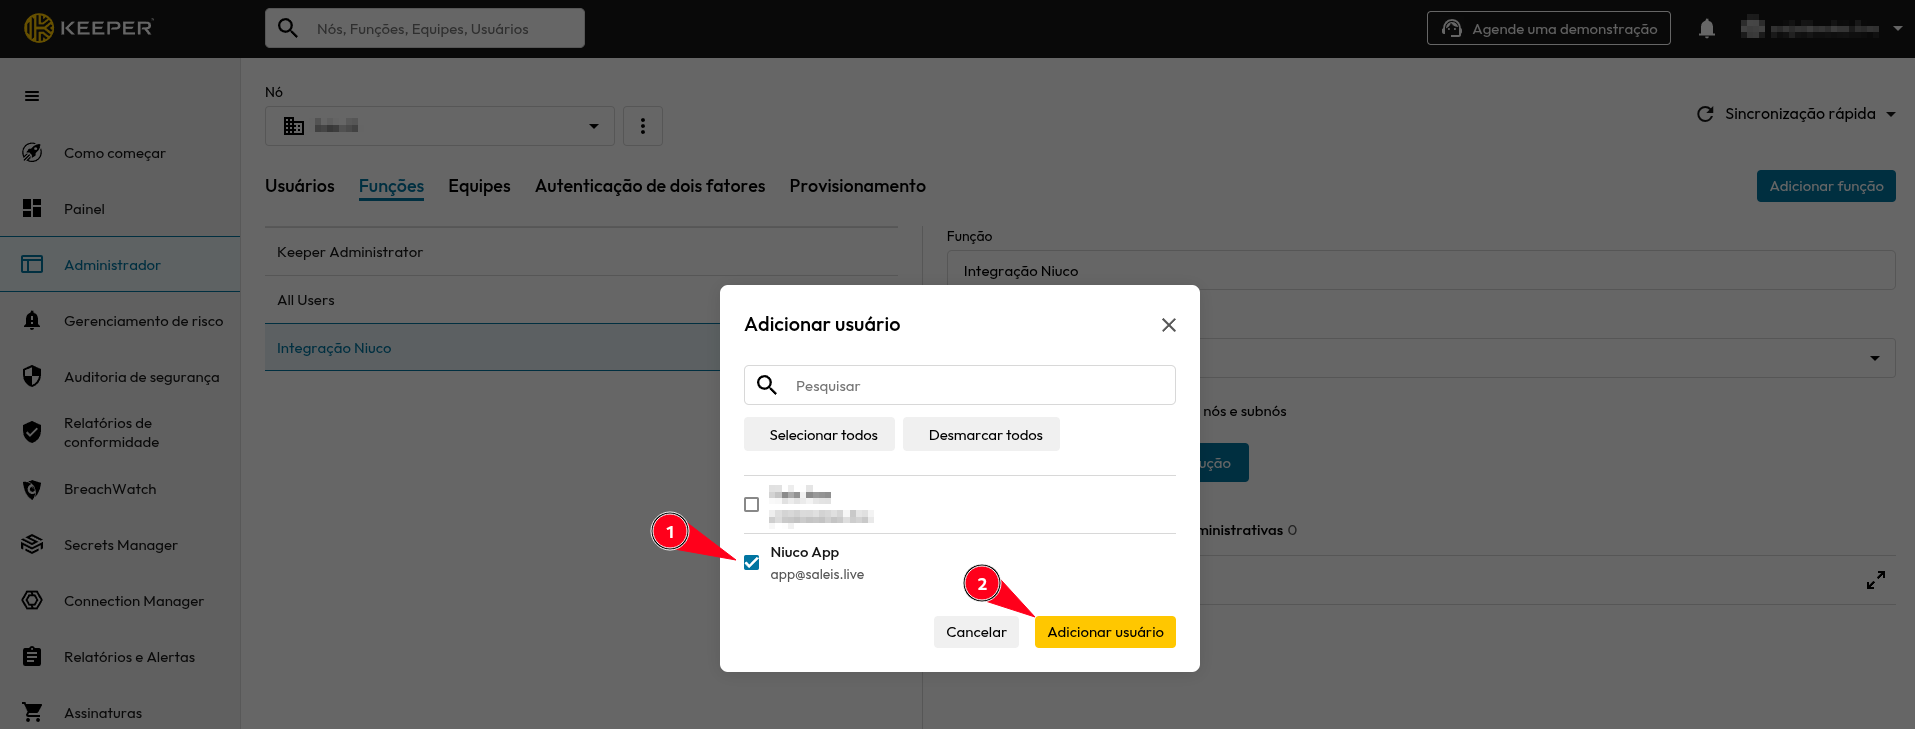Select the Keeper Administrator role
The width and height of the screenshot is (1915, 729).
click(581, 252)
